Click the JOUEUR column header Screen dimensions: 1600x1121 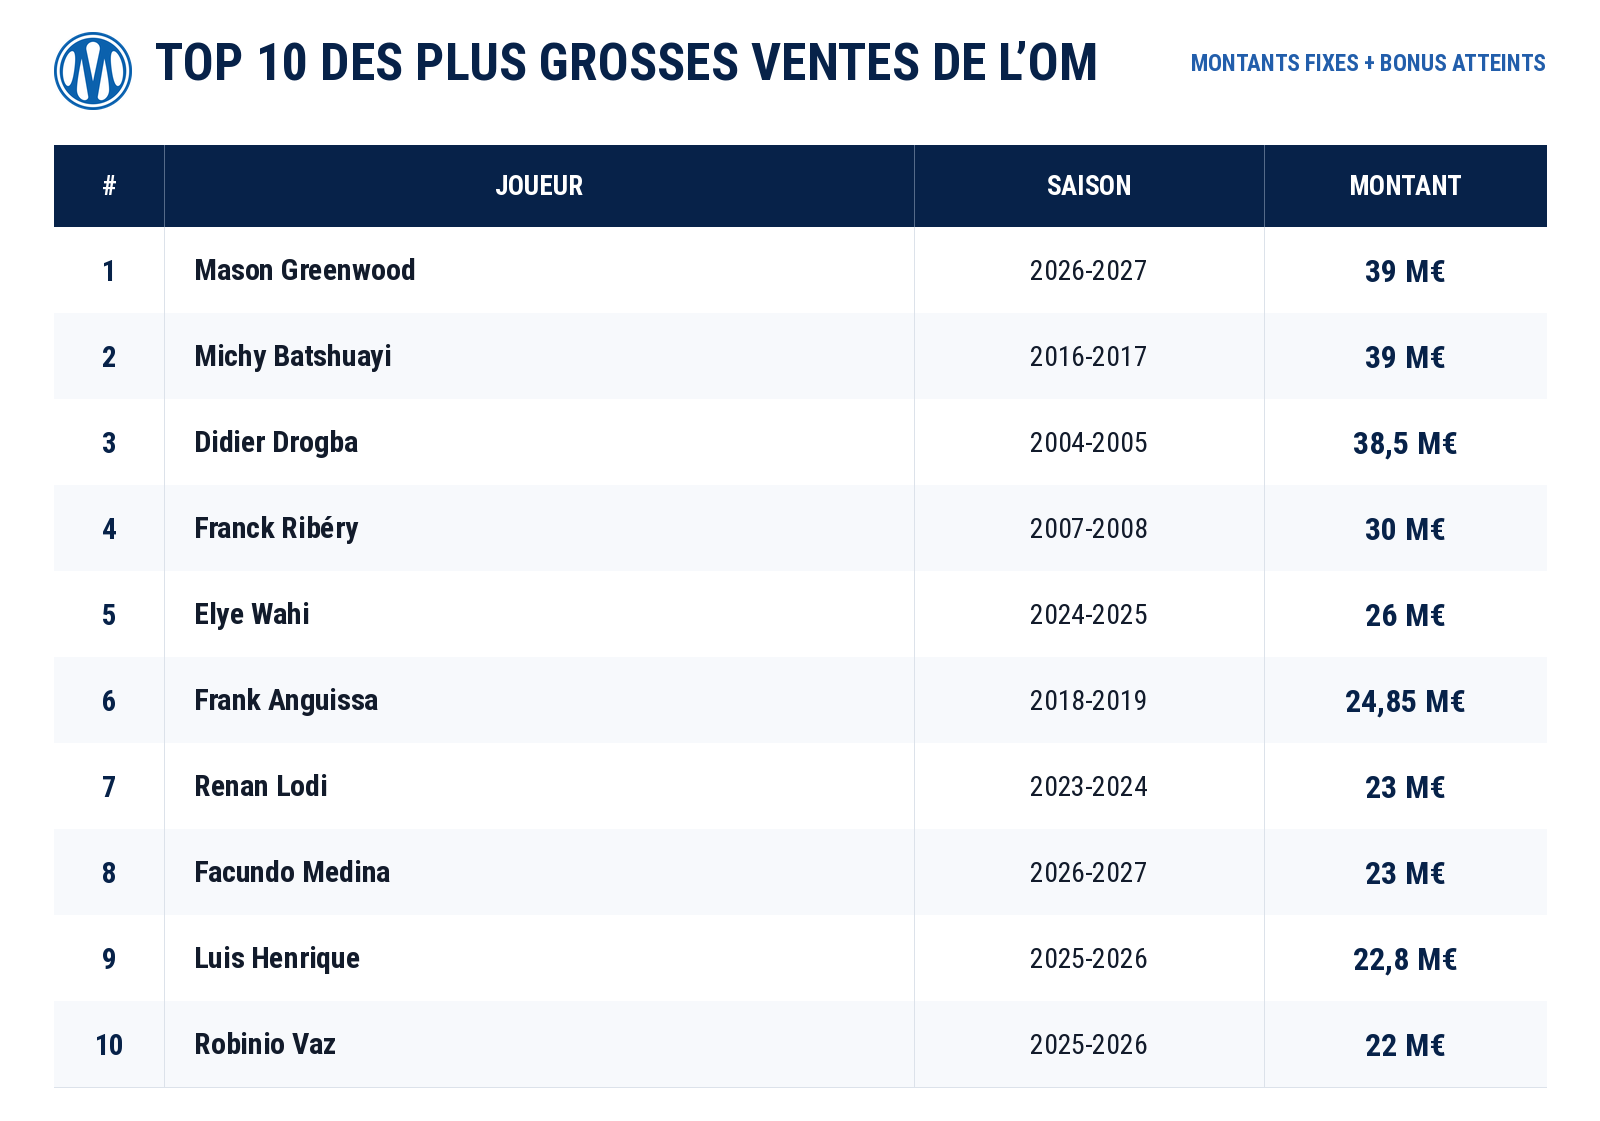(x=539, y=186)
